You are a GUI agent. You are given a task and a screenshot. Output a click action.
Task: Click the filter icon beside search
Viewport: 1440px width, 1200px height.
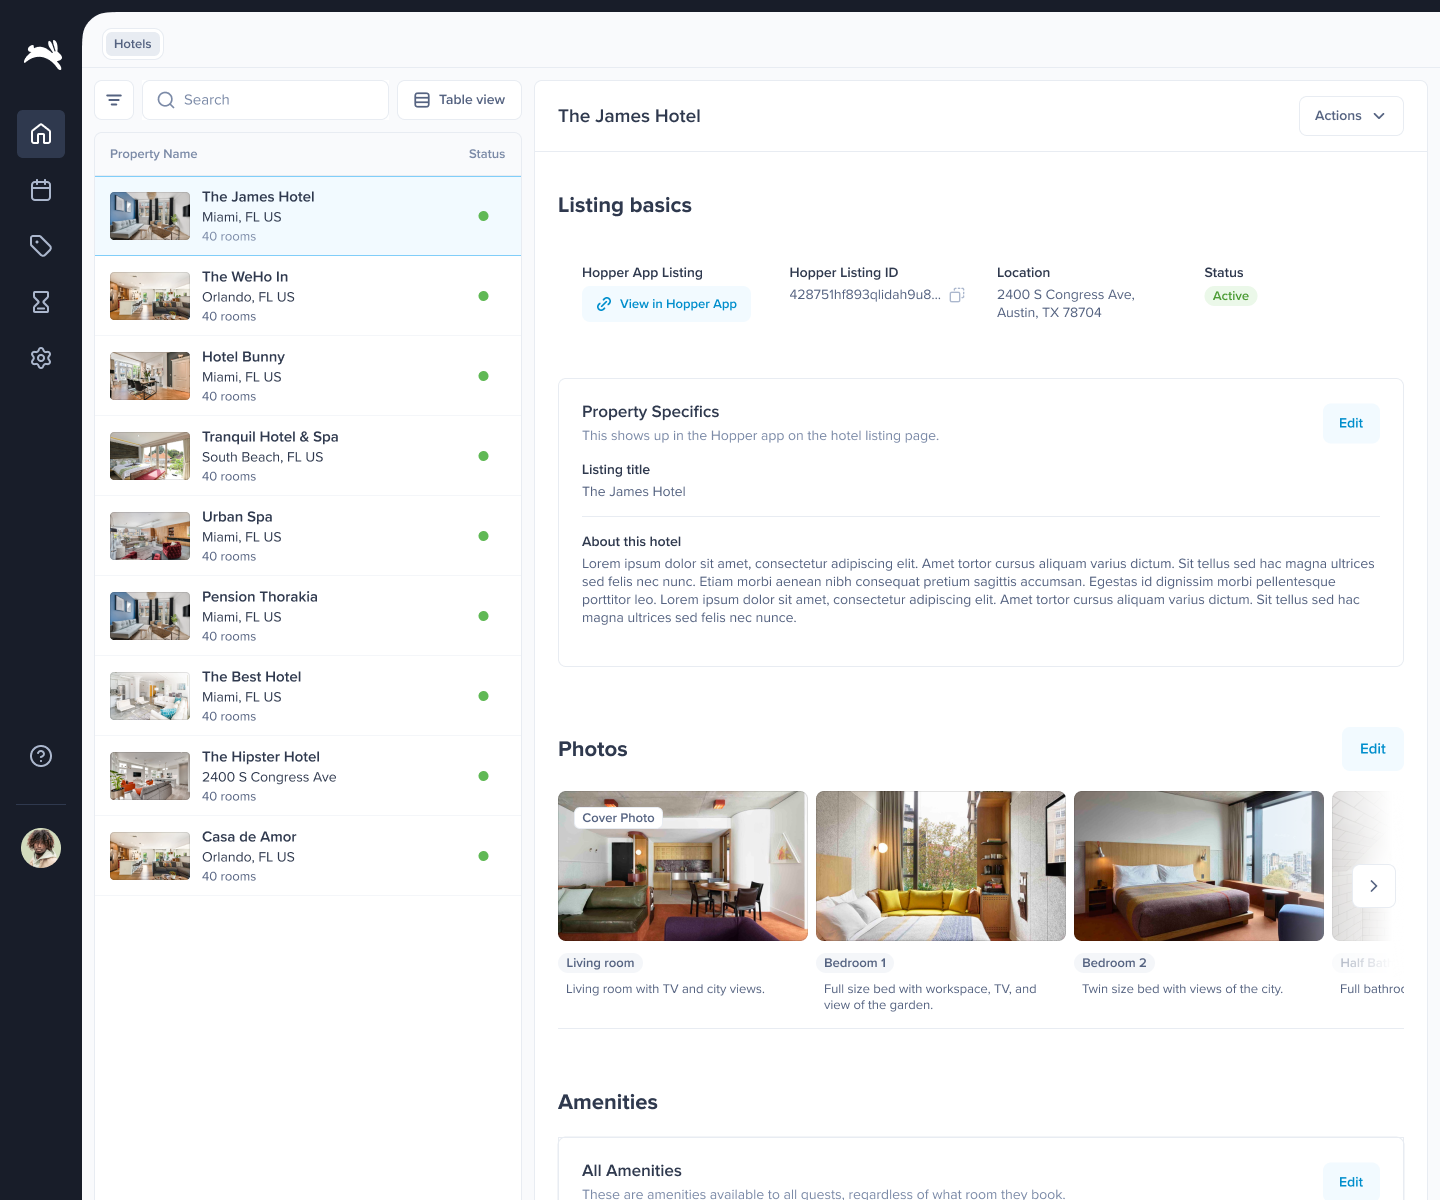114,100
